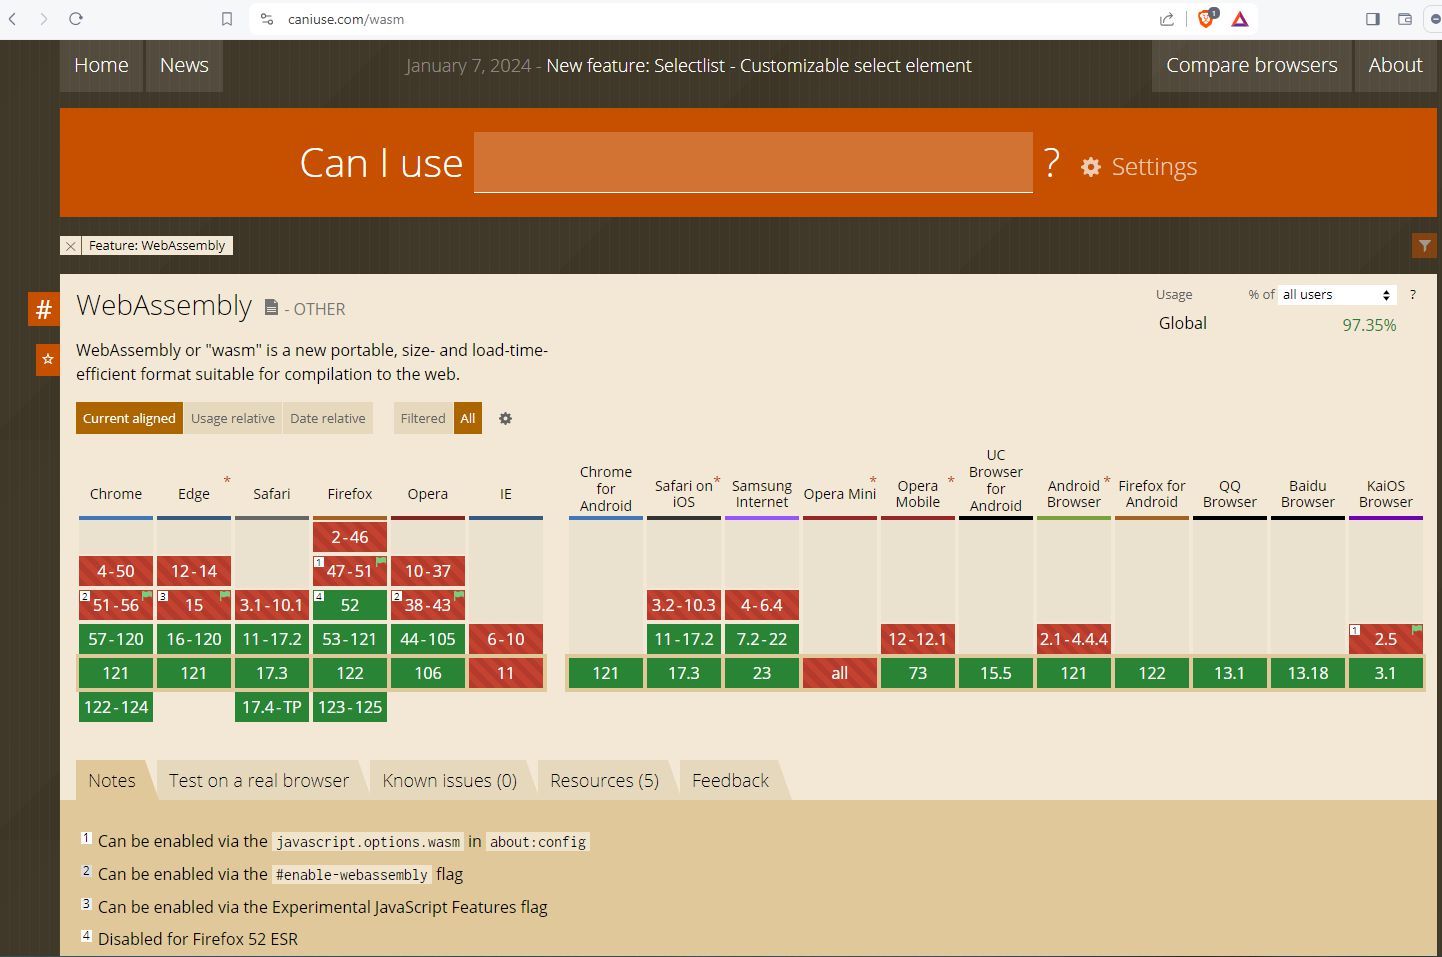
Task: Switch to Known issues (0) tab
Action: 450,781
